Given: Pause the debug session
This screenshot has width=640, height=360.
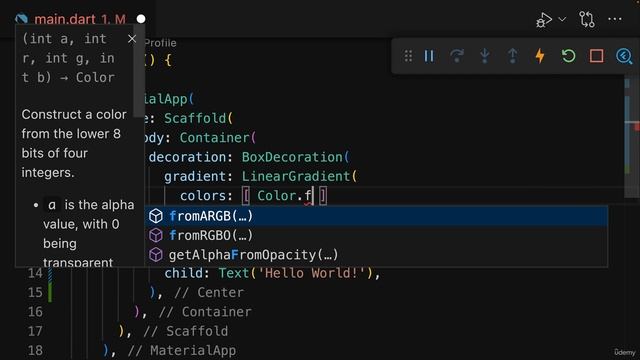Looking at the screenshot, I should (x=429, y=56).
